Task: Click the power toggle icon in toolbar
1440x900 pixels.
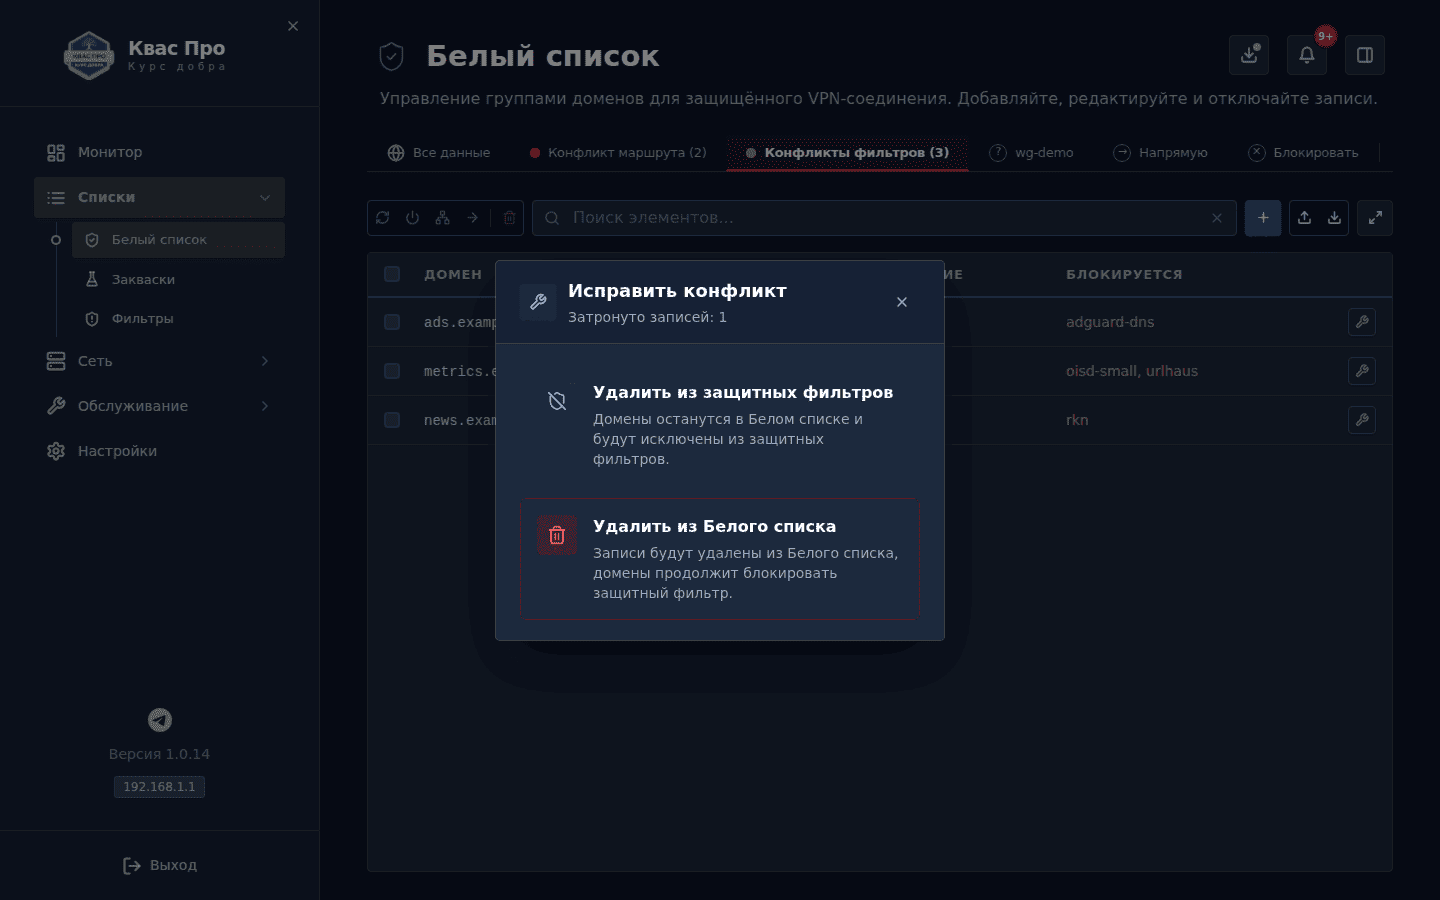Action: click(x=413, y=218)
